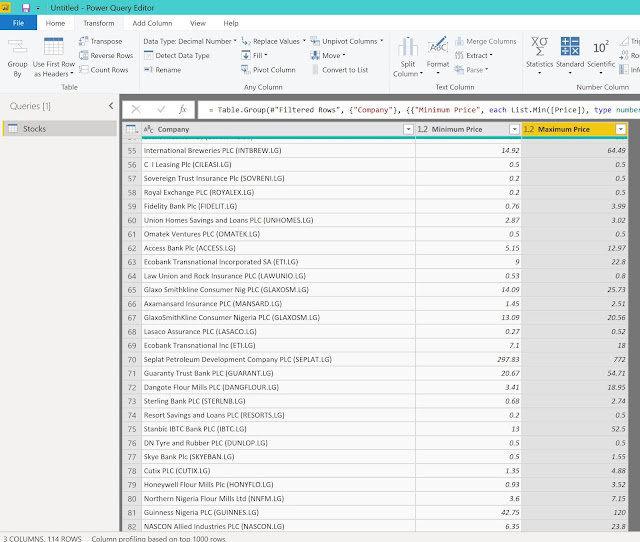Click the table corner menu icon
This screenshot has height=542, width=640.
pos(132,129)
